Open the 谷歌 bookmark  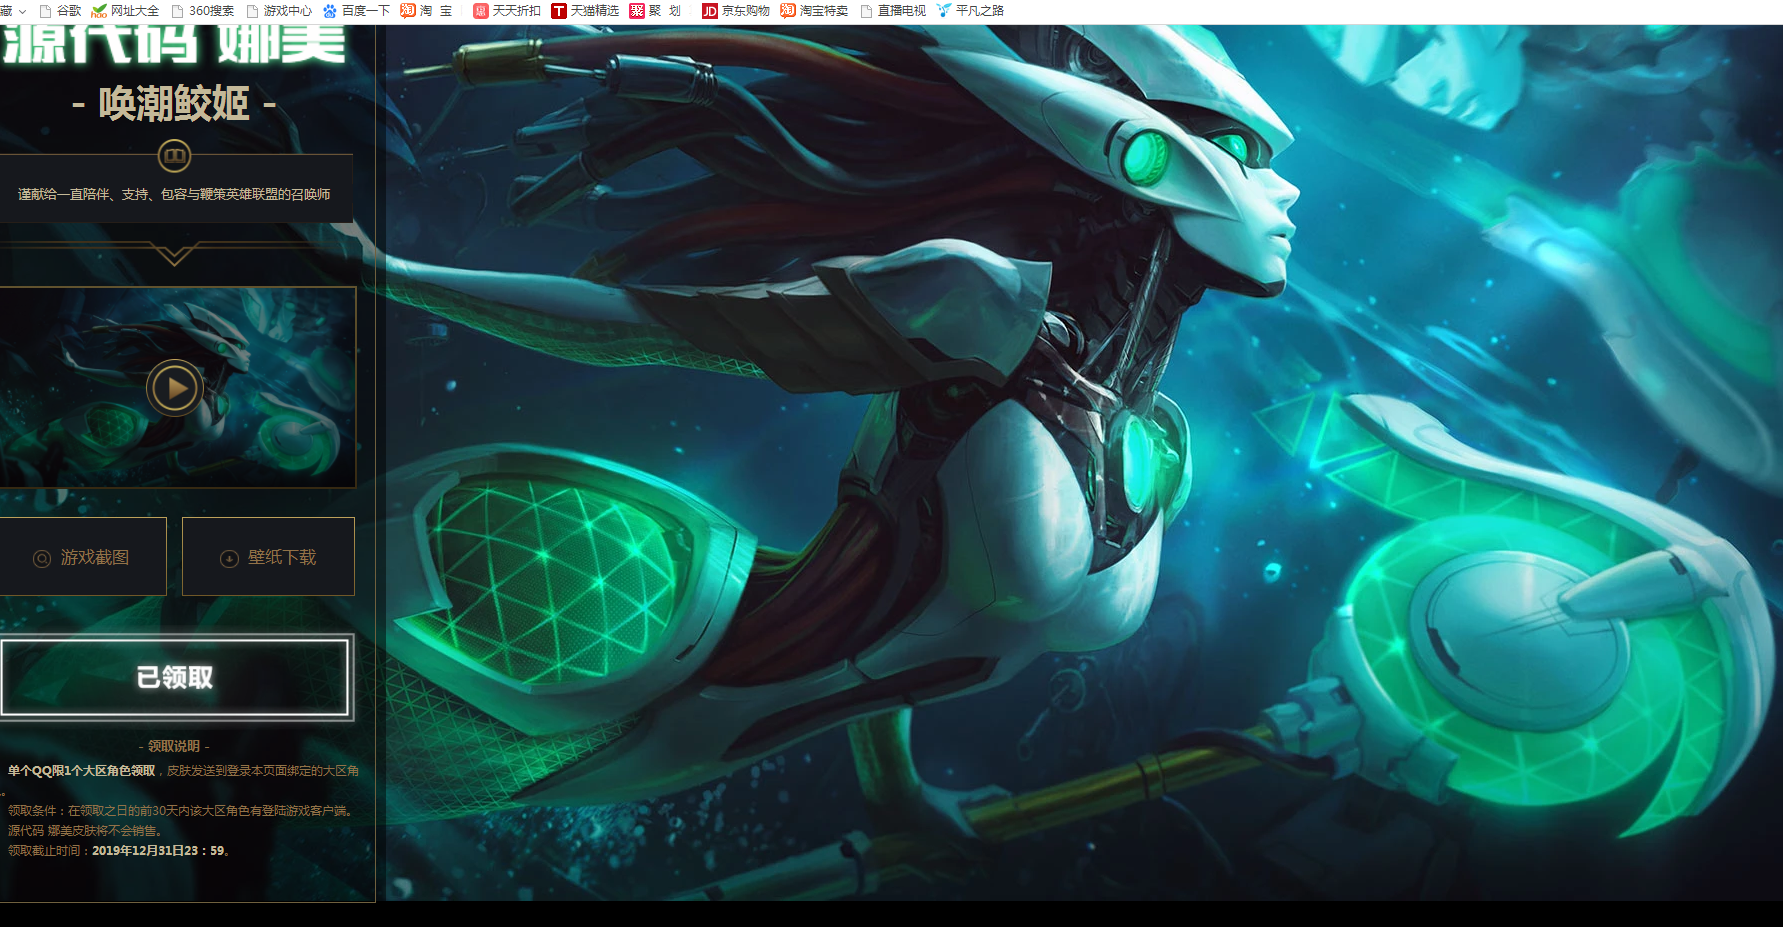tap(60, 11)
